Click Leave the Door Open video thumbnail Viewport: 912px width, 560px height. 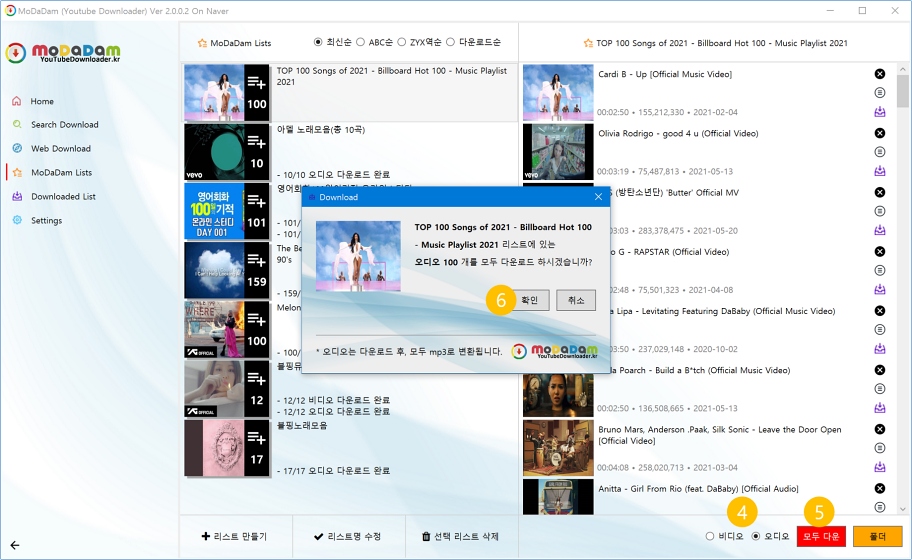pos(558,448)
